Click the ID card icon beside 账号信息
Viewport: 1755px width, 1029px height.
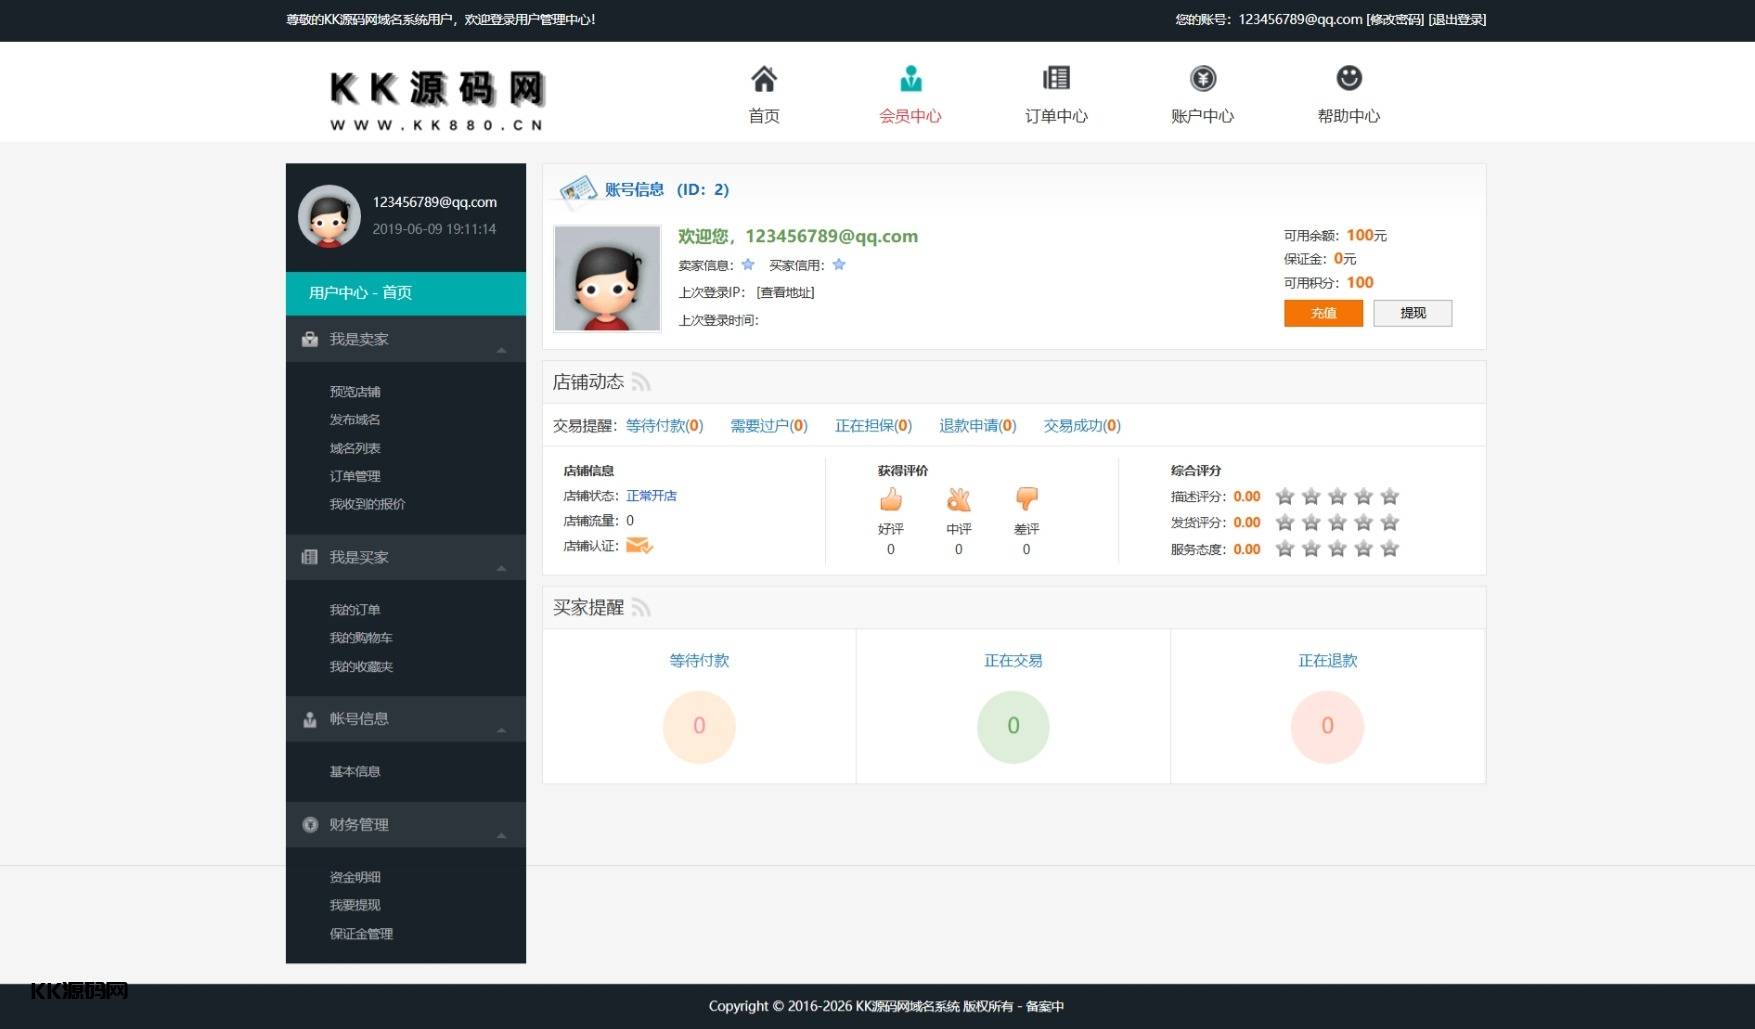point(578,190)
